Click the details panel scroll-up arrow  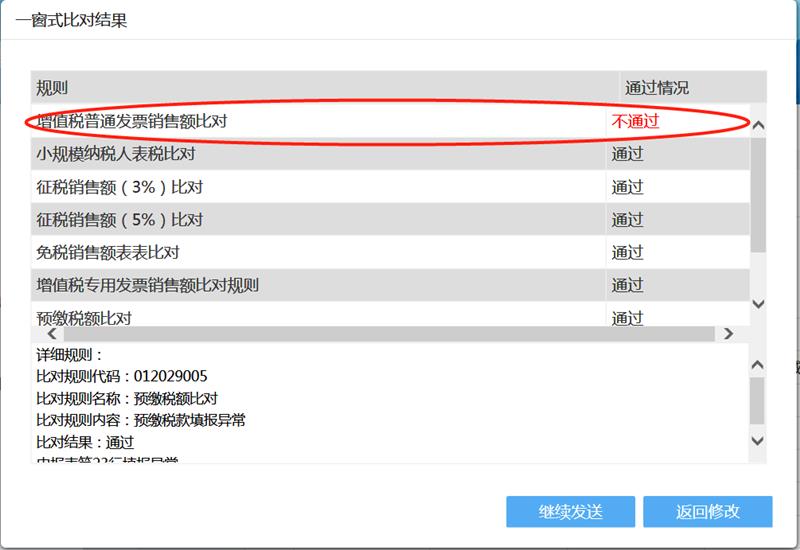[757, 365]
